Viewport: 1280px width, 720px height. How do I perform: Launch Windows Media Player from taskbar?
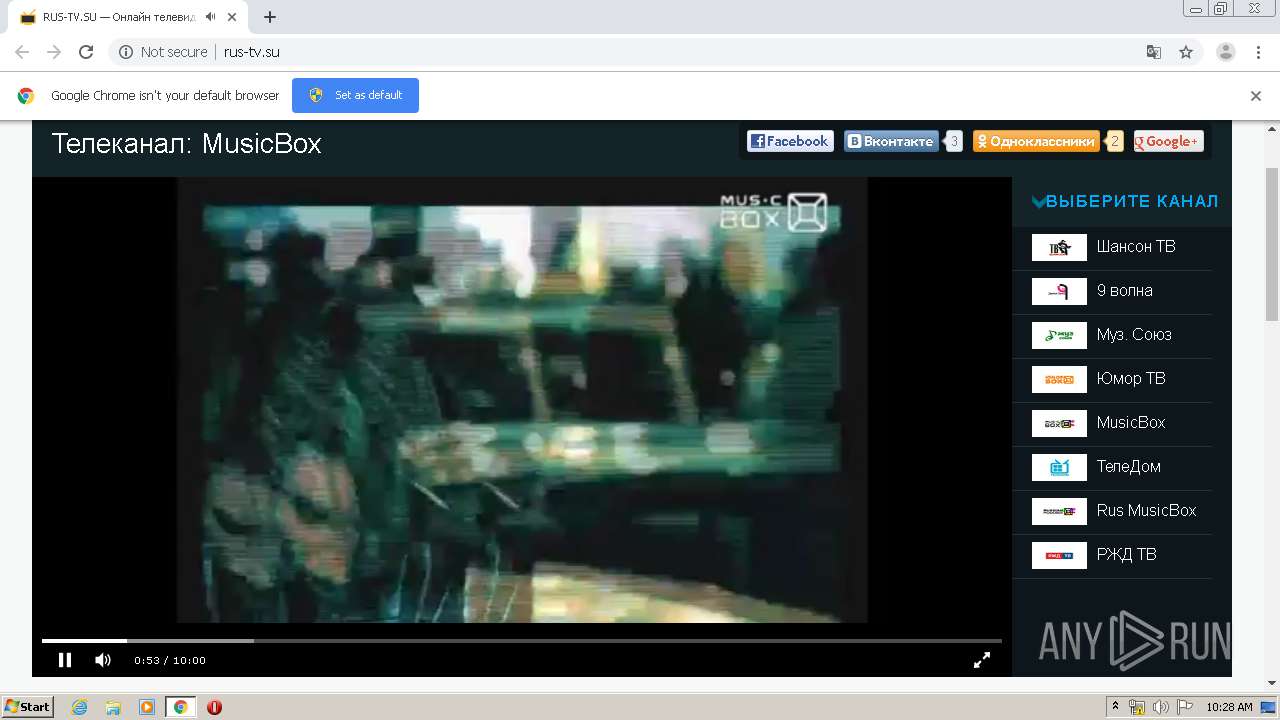(x=146, y=707)
